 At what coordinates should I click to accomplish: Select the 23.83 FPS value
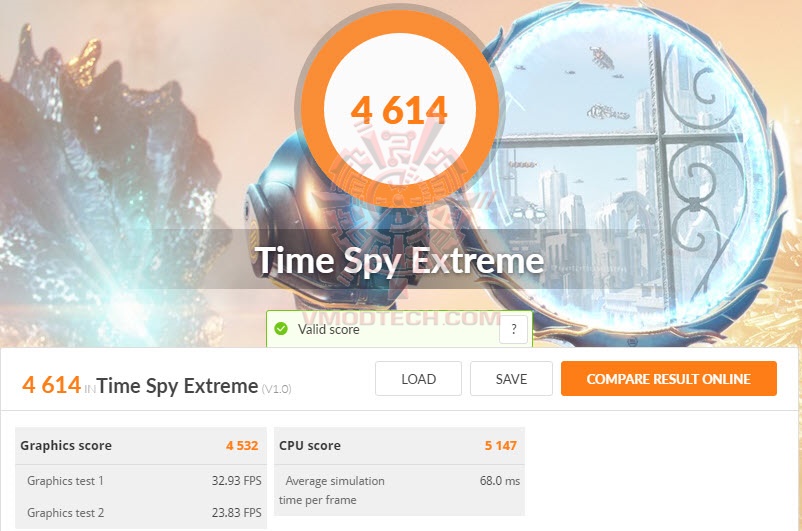click(x=236, y=513)
